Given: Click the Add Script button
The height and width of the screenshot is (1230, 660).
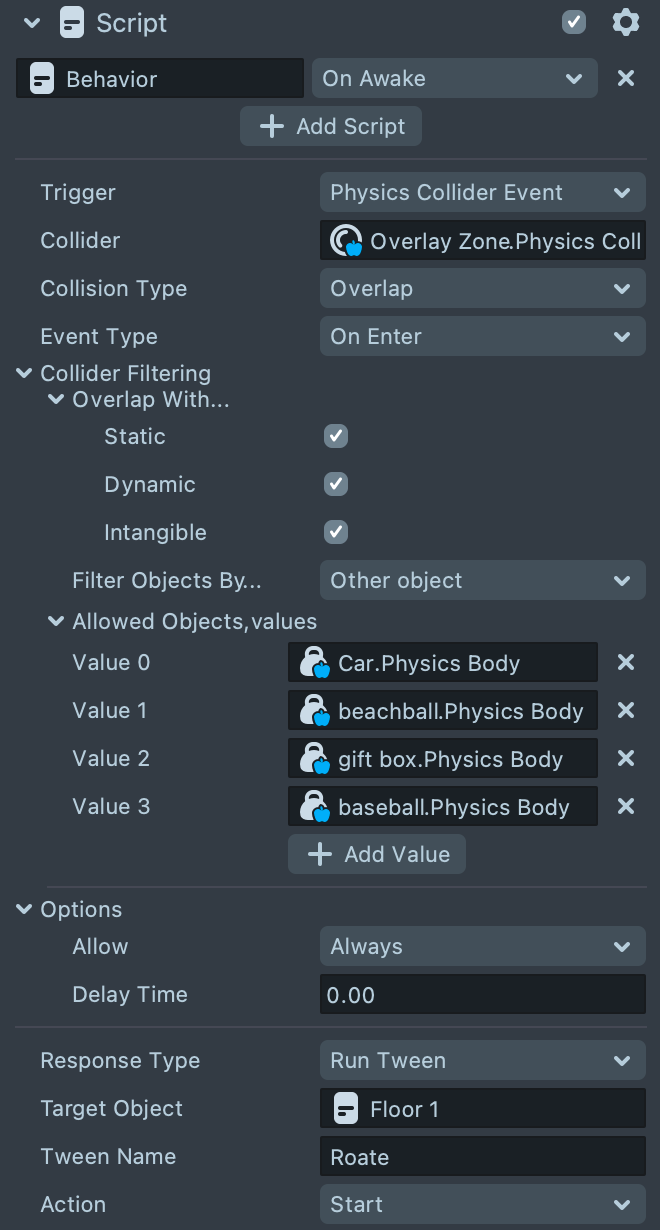Looking at the screenshot, I should pyautogui.click(x=331, y=127).
